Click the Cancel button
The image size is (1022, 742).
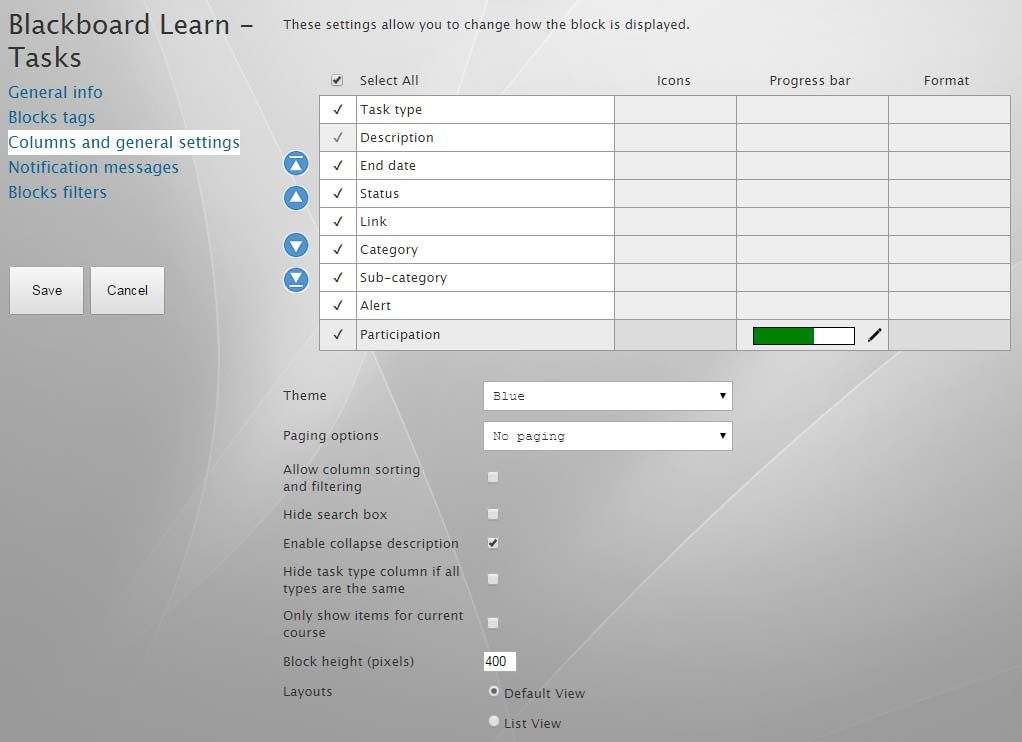127,290
